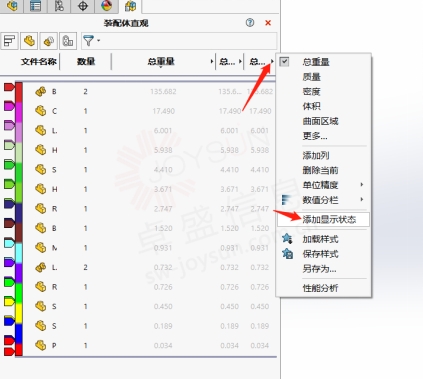Open arrow menu of last 总... column
Viewport: 423px width, 380px height.
tap(272, 62)
